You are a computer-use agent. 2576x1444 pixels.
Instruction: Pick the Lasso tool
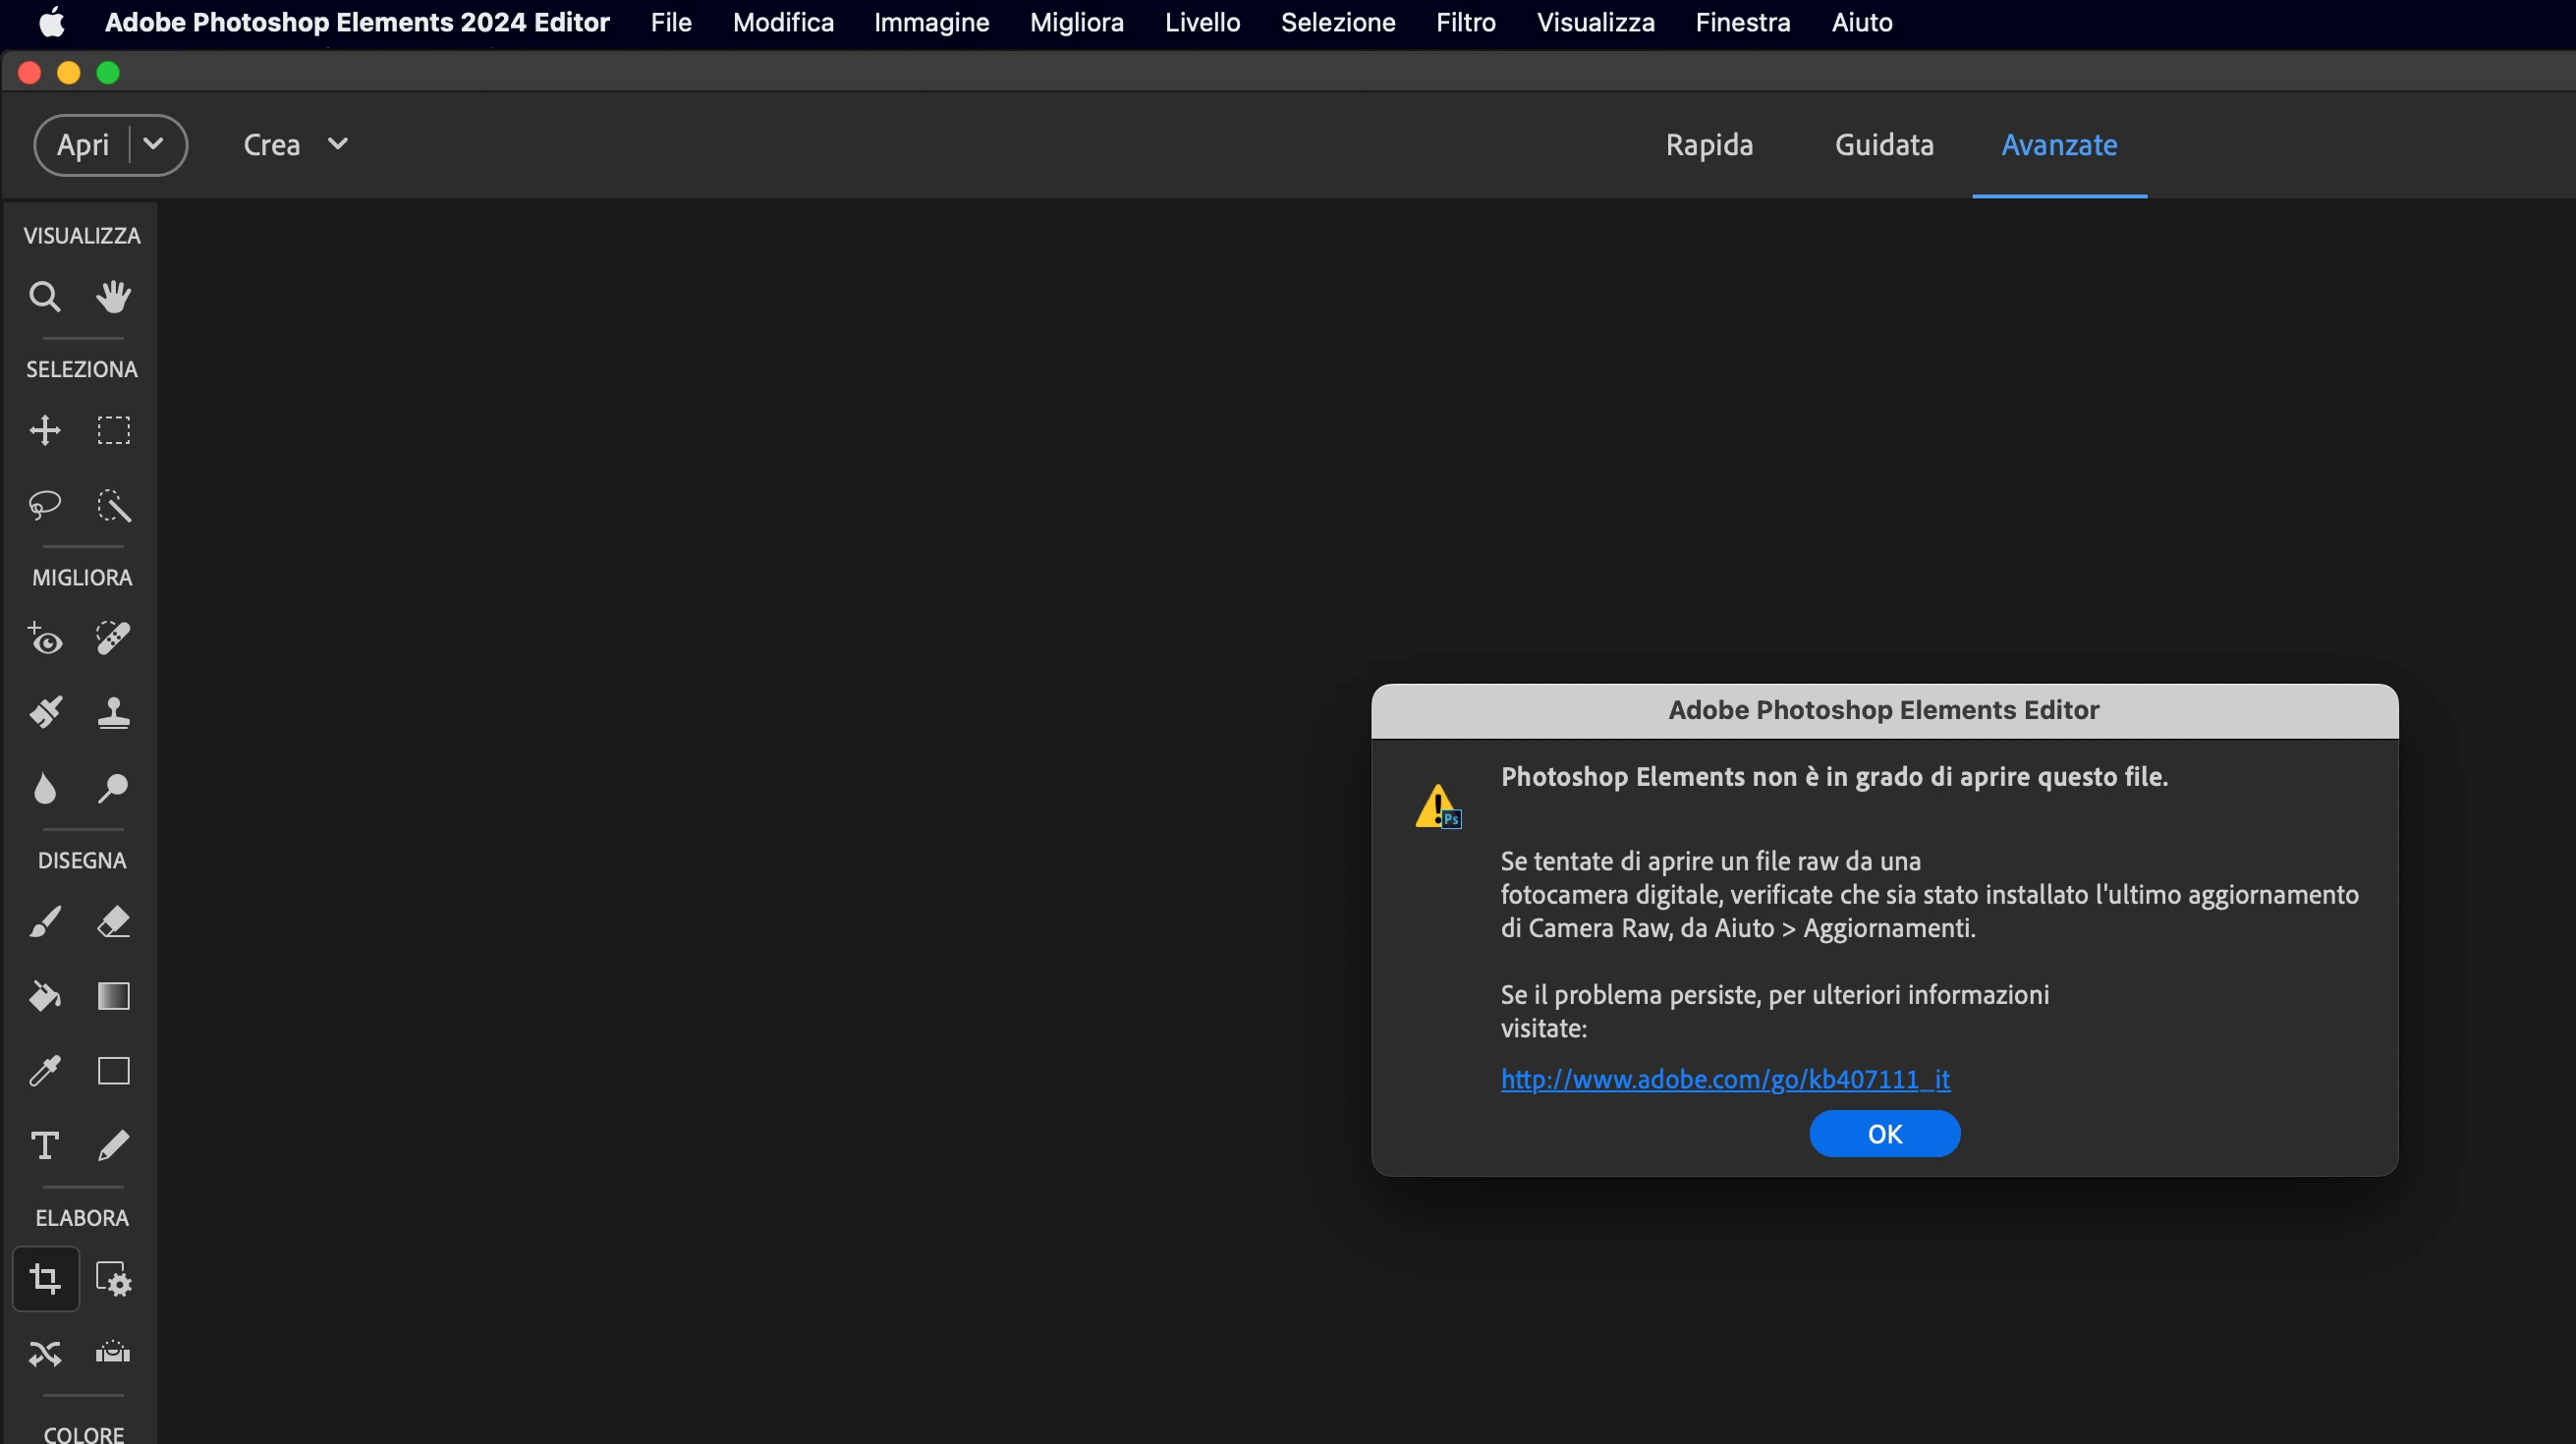[44, 505]
